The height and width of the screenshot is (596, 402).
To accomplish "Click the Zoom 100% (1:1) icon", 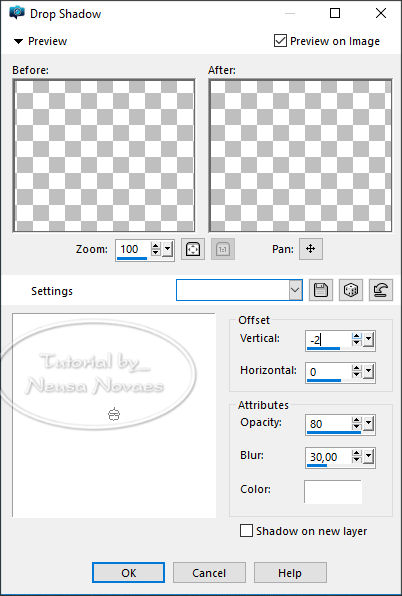I will (x=223, y=249).
